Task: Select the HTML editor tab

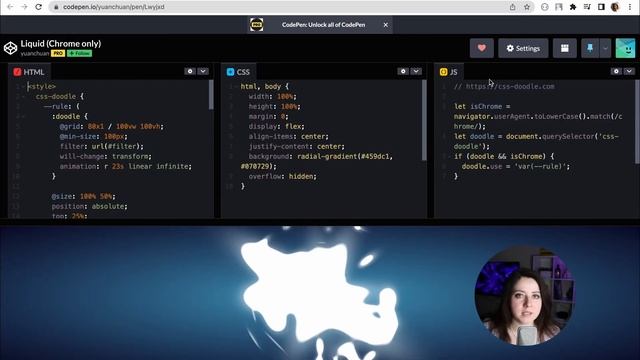Action: (29, 72)
